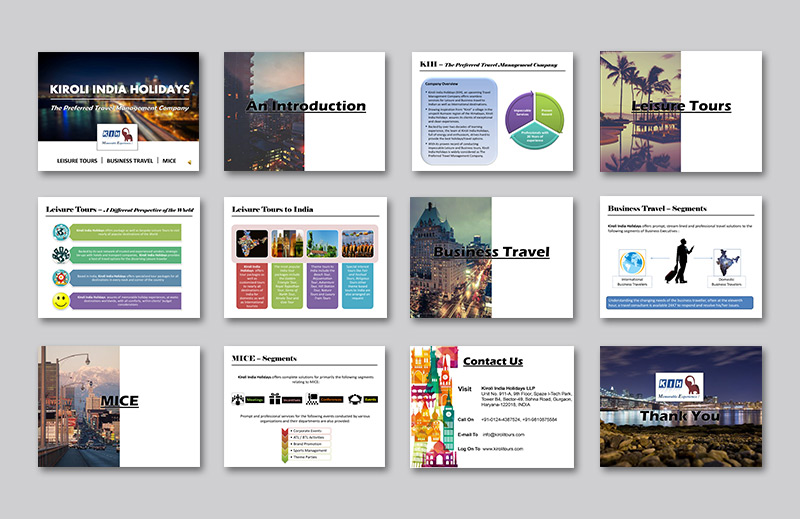Click the India map photo in Leisure Tours

coord(252,243)
